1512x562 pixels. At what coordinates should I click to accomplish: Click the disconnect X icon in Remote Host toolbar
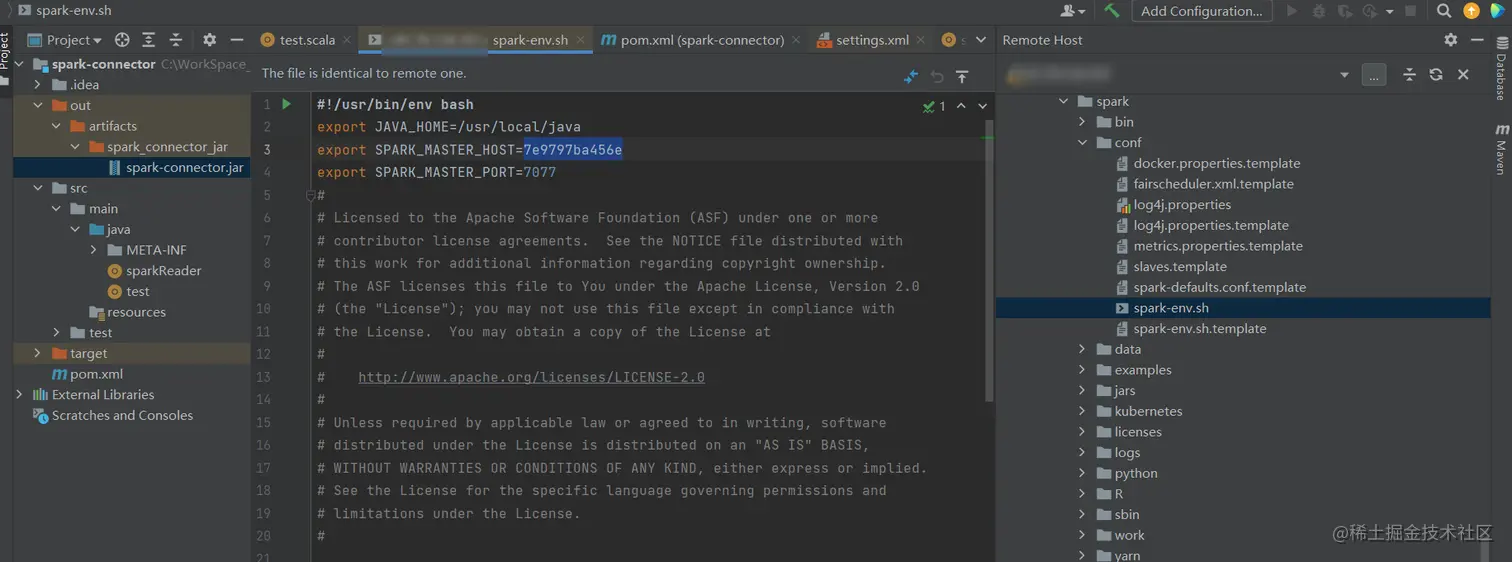coord(1463,75)
